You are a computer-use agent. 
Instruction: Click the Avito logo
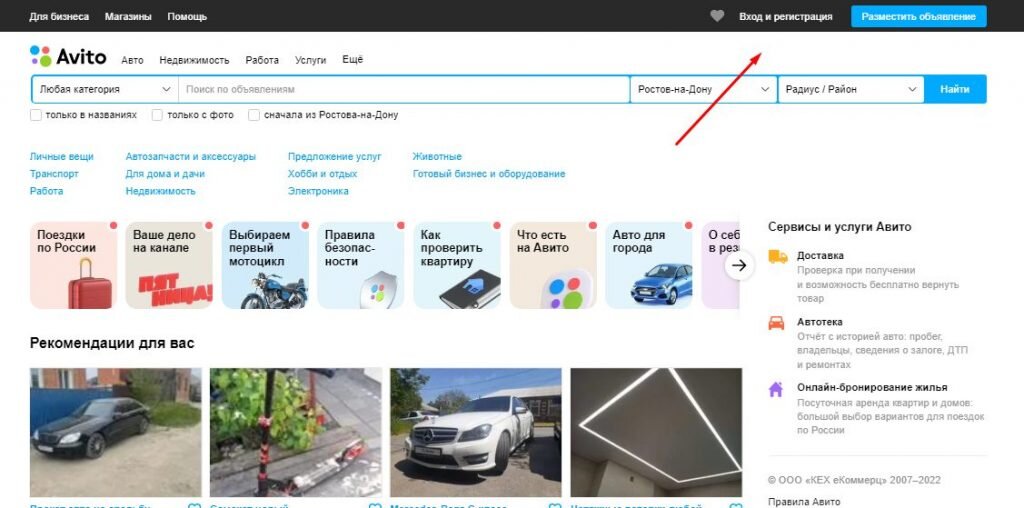[x=68, y=57]
